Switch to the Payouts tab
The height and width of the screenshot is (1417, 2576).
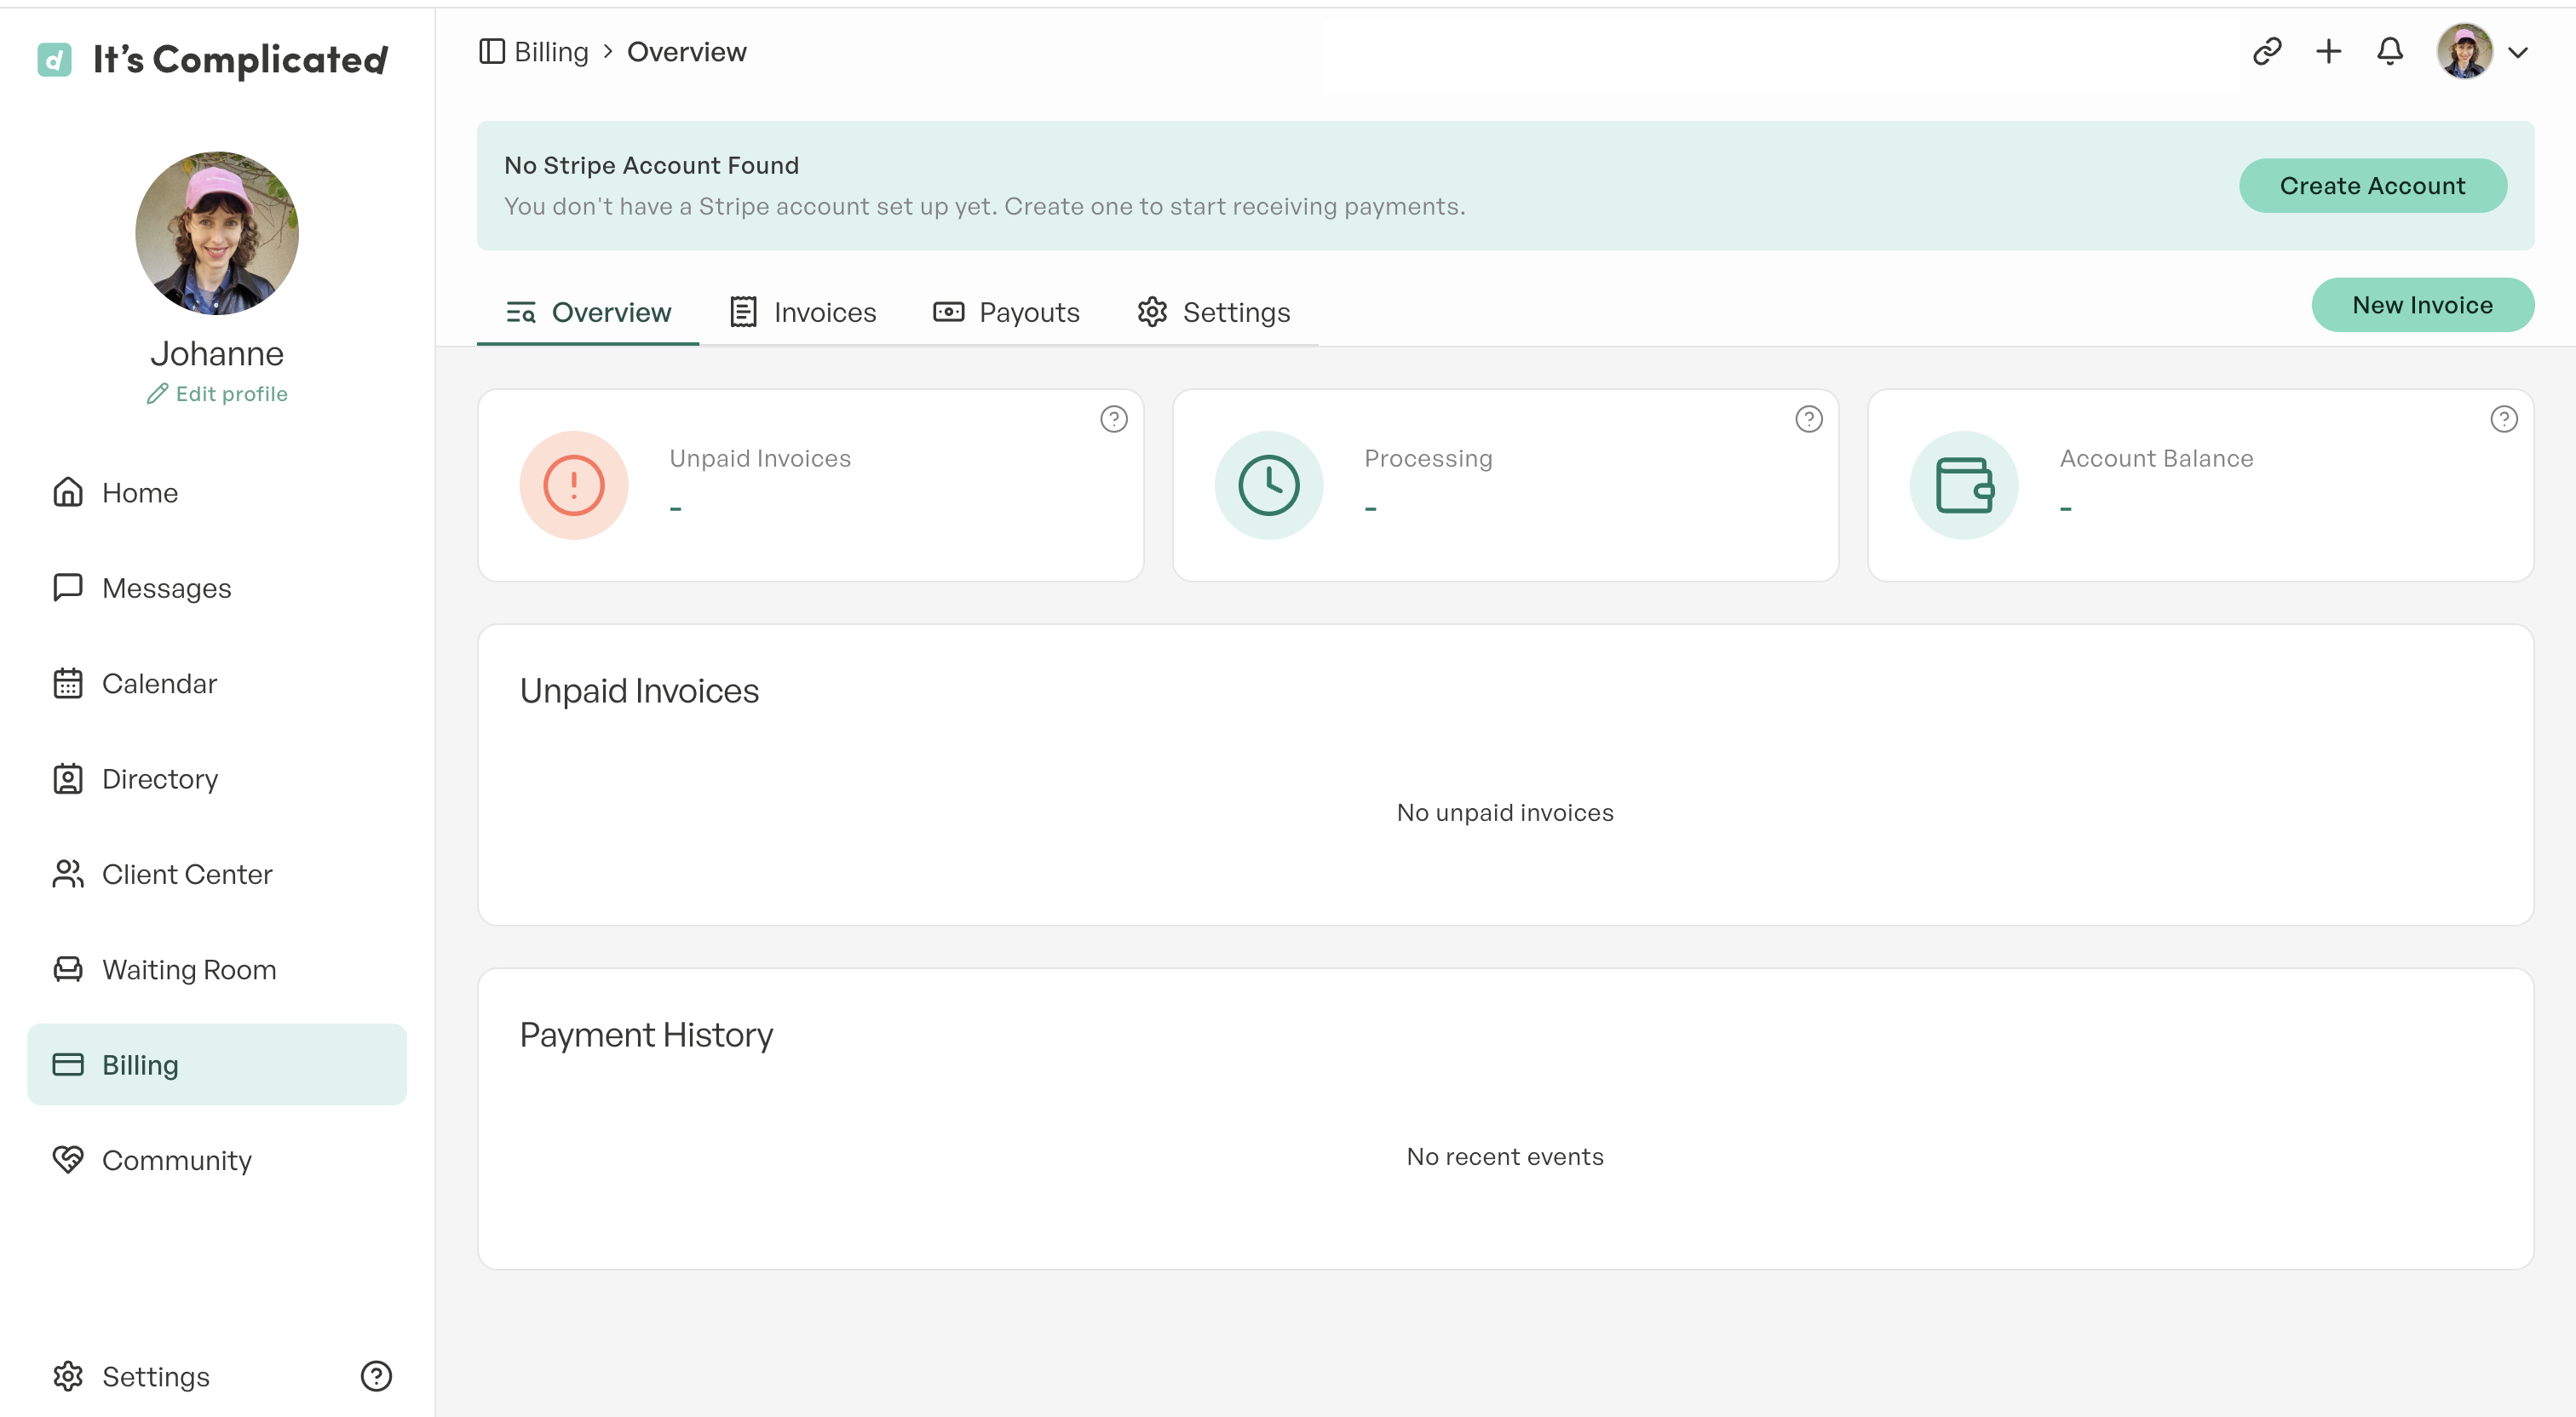1006,312
